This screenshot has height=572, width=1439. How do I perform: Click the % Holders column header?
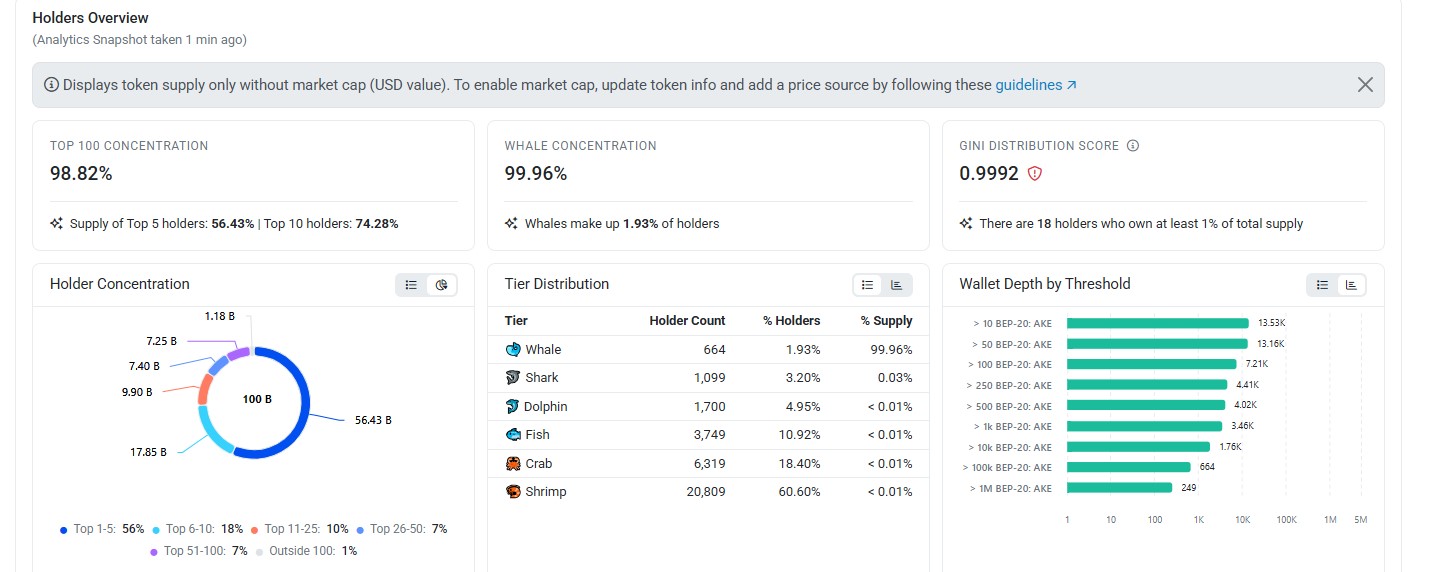pyautogui.click(x=792, y=321)
